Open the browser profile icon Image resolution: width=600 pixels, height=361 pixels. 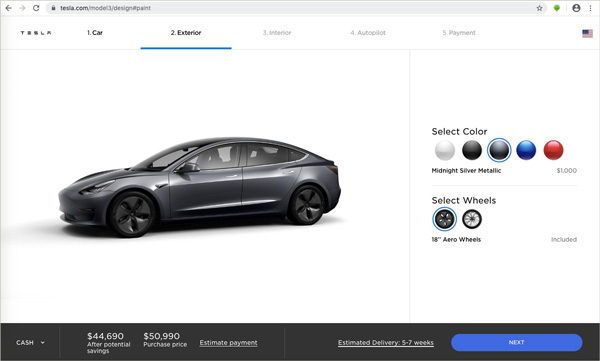point(576,8)
